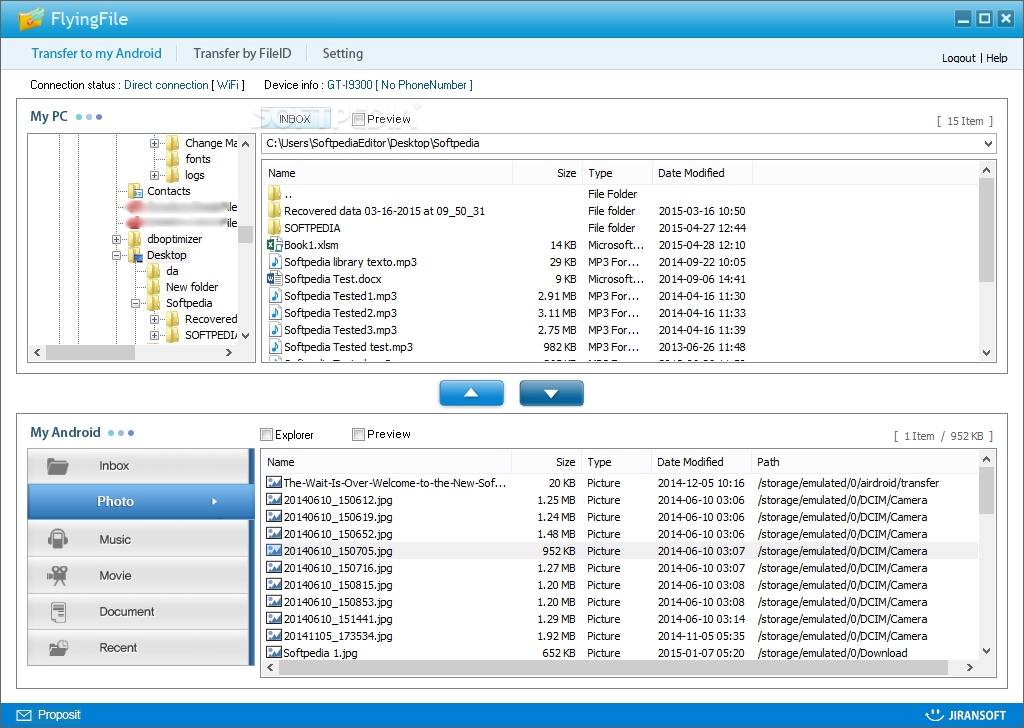Image resolution: width=1024 pixels, height=728 pixels.
Task: Select the da folder in tree
Action: (172, 271)
